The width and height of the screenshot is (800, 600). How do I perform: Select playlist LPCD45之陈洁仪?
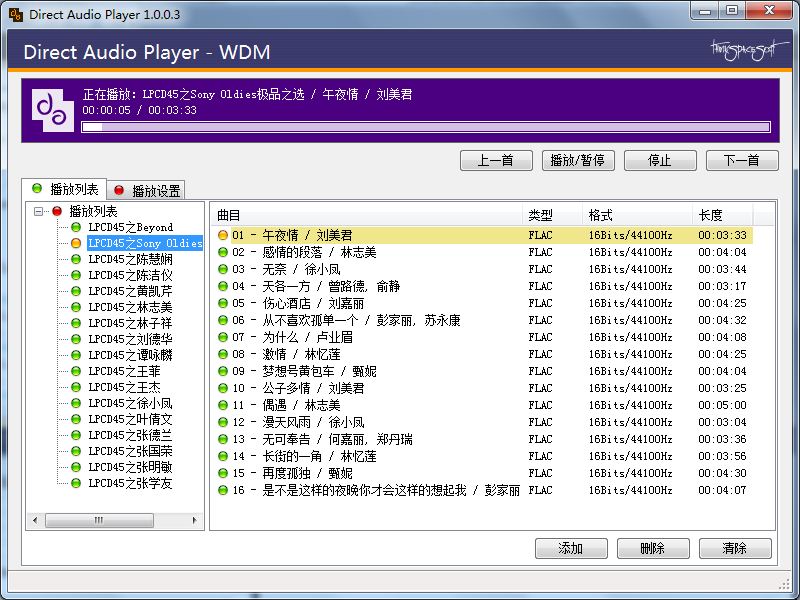coord(130,275)
